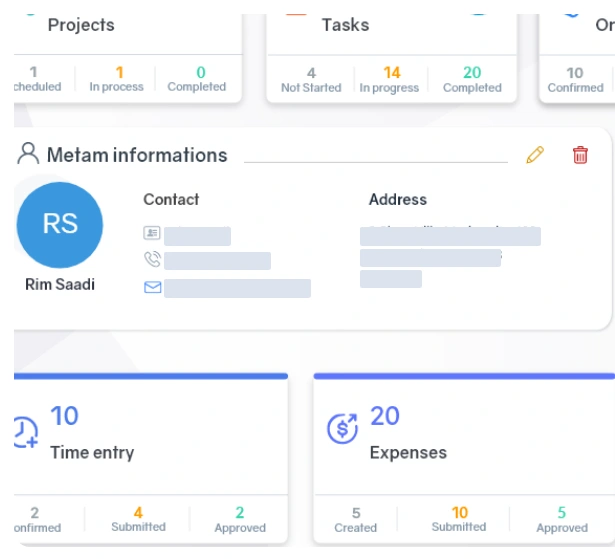
Task: Click the dollar Expenses icon
Action: coord(343,429)
